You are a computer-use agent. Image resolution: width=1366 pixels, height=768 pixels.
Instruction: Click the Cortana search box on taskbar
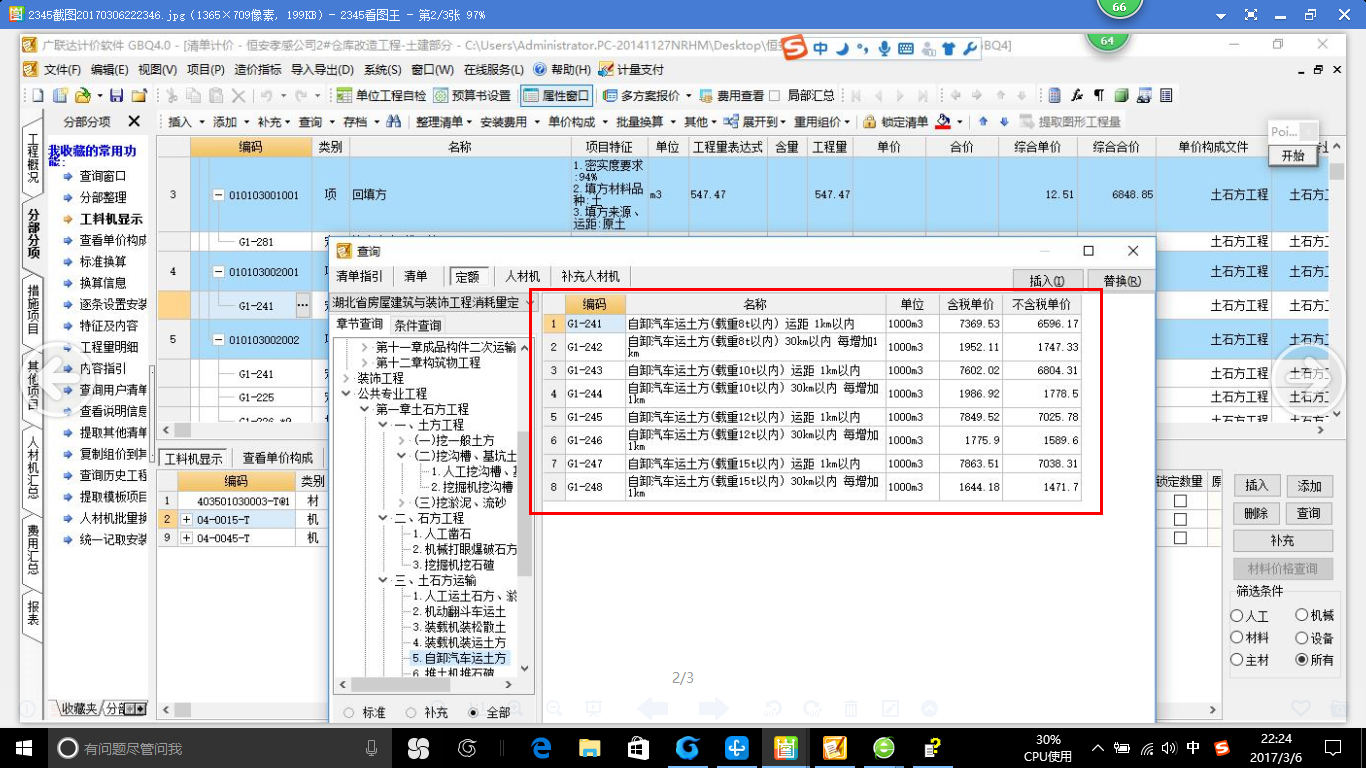pos(220,747)
